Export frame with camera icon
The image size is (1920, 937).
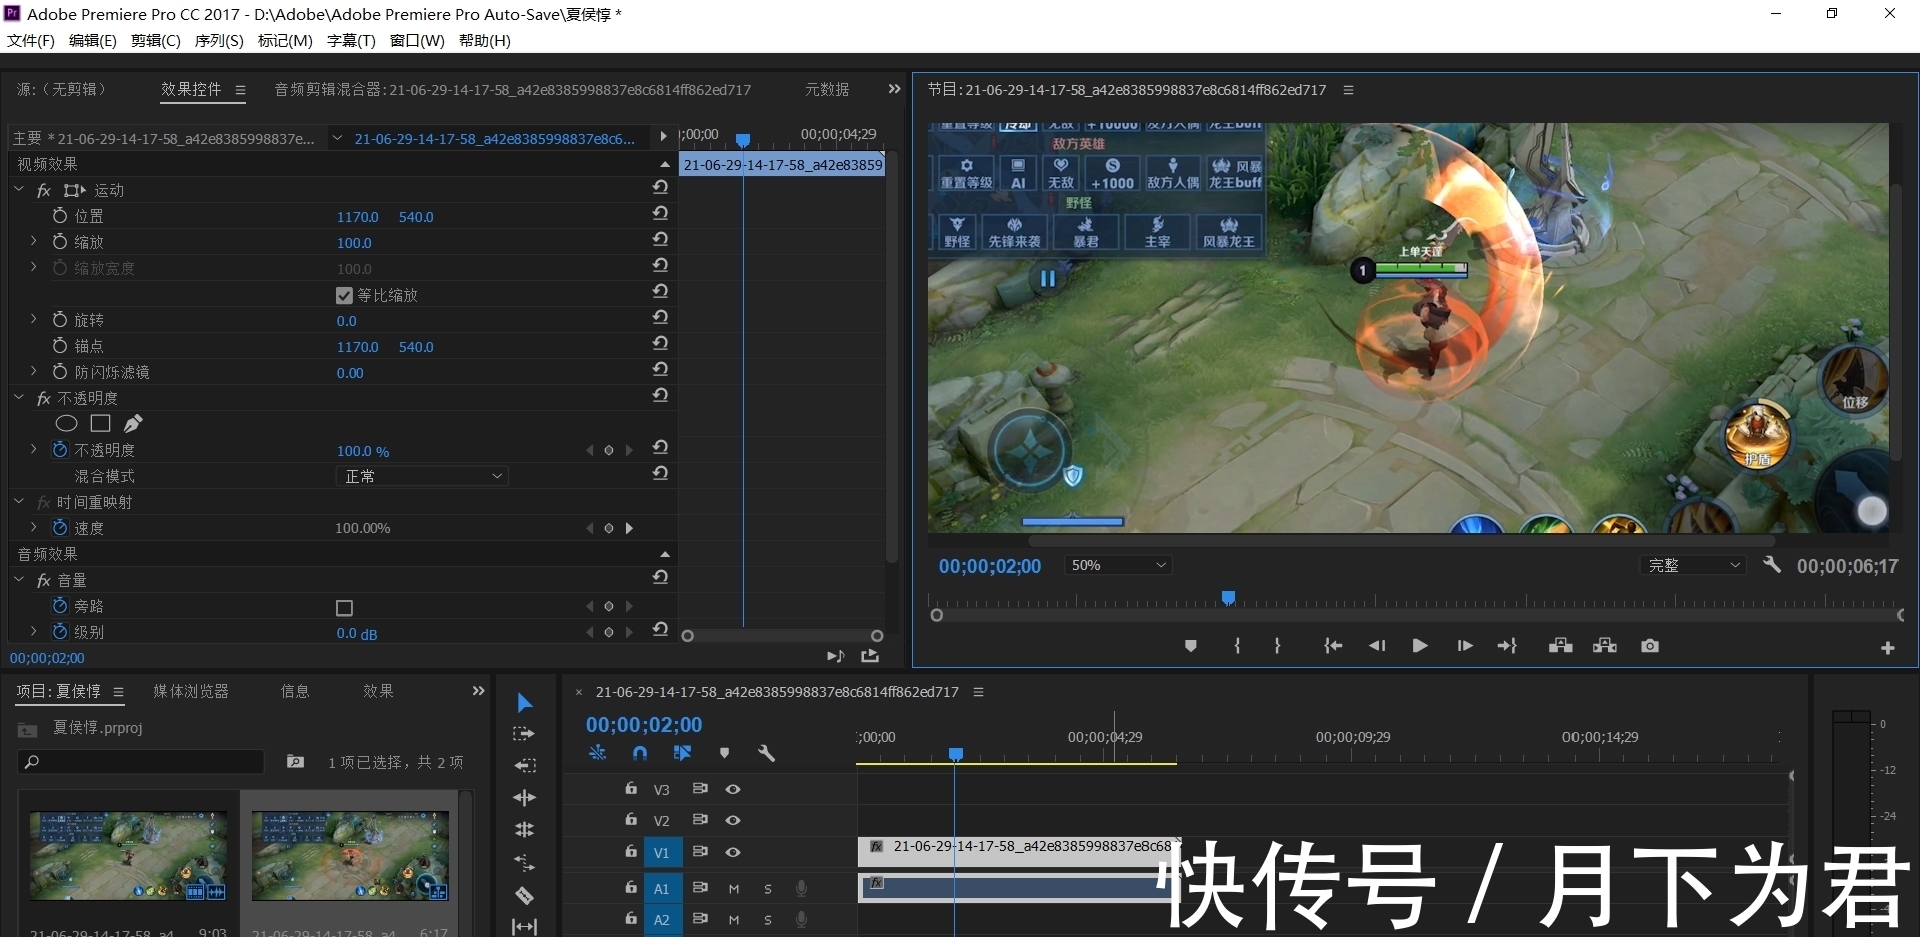click(1650, 646)
